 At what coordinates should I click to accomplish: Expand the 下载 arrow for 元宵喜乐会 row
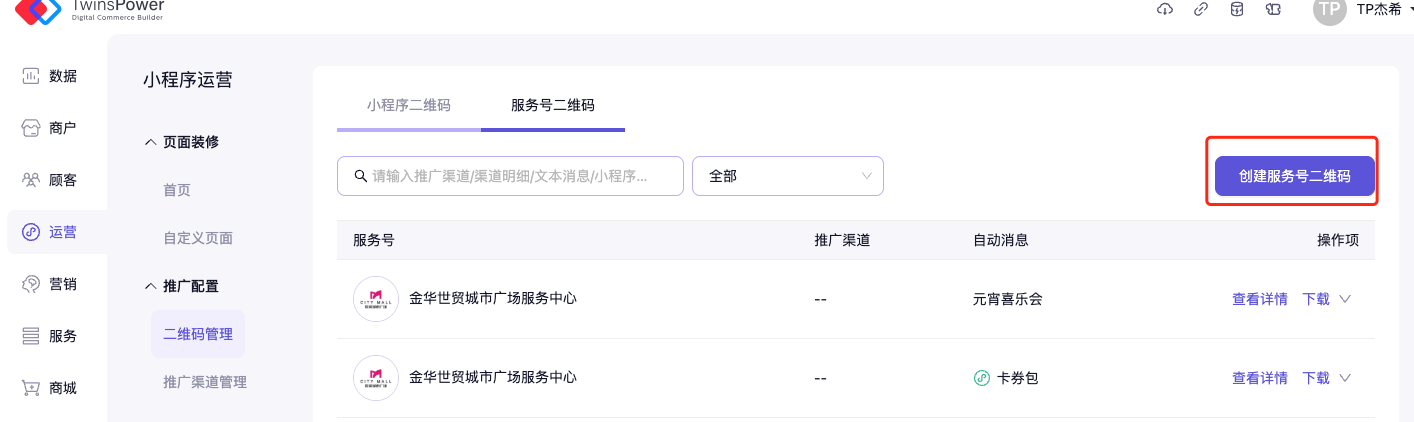[x=1345, y=299]
